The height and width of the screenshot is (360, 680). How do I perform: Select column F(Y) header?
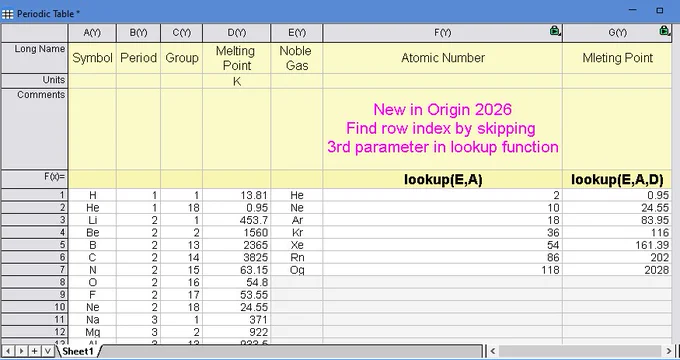coord(442,33)
